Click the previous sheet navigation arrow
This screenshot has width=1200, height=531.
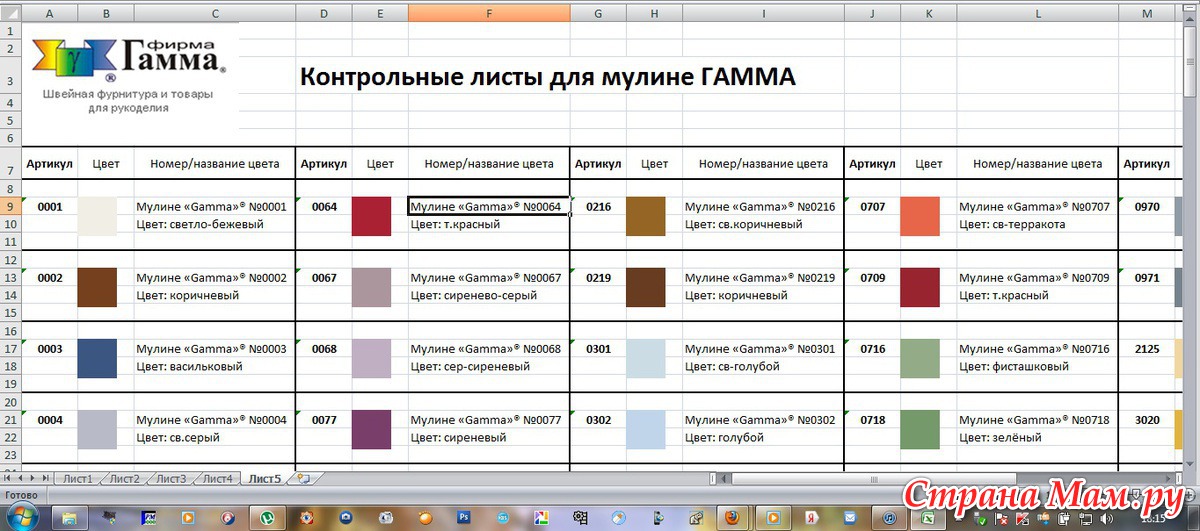pyautogui.click(x=20, y=479)
